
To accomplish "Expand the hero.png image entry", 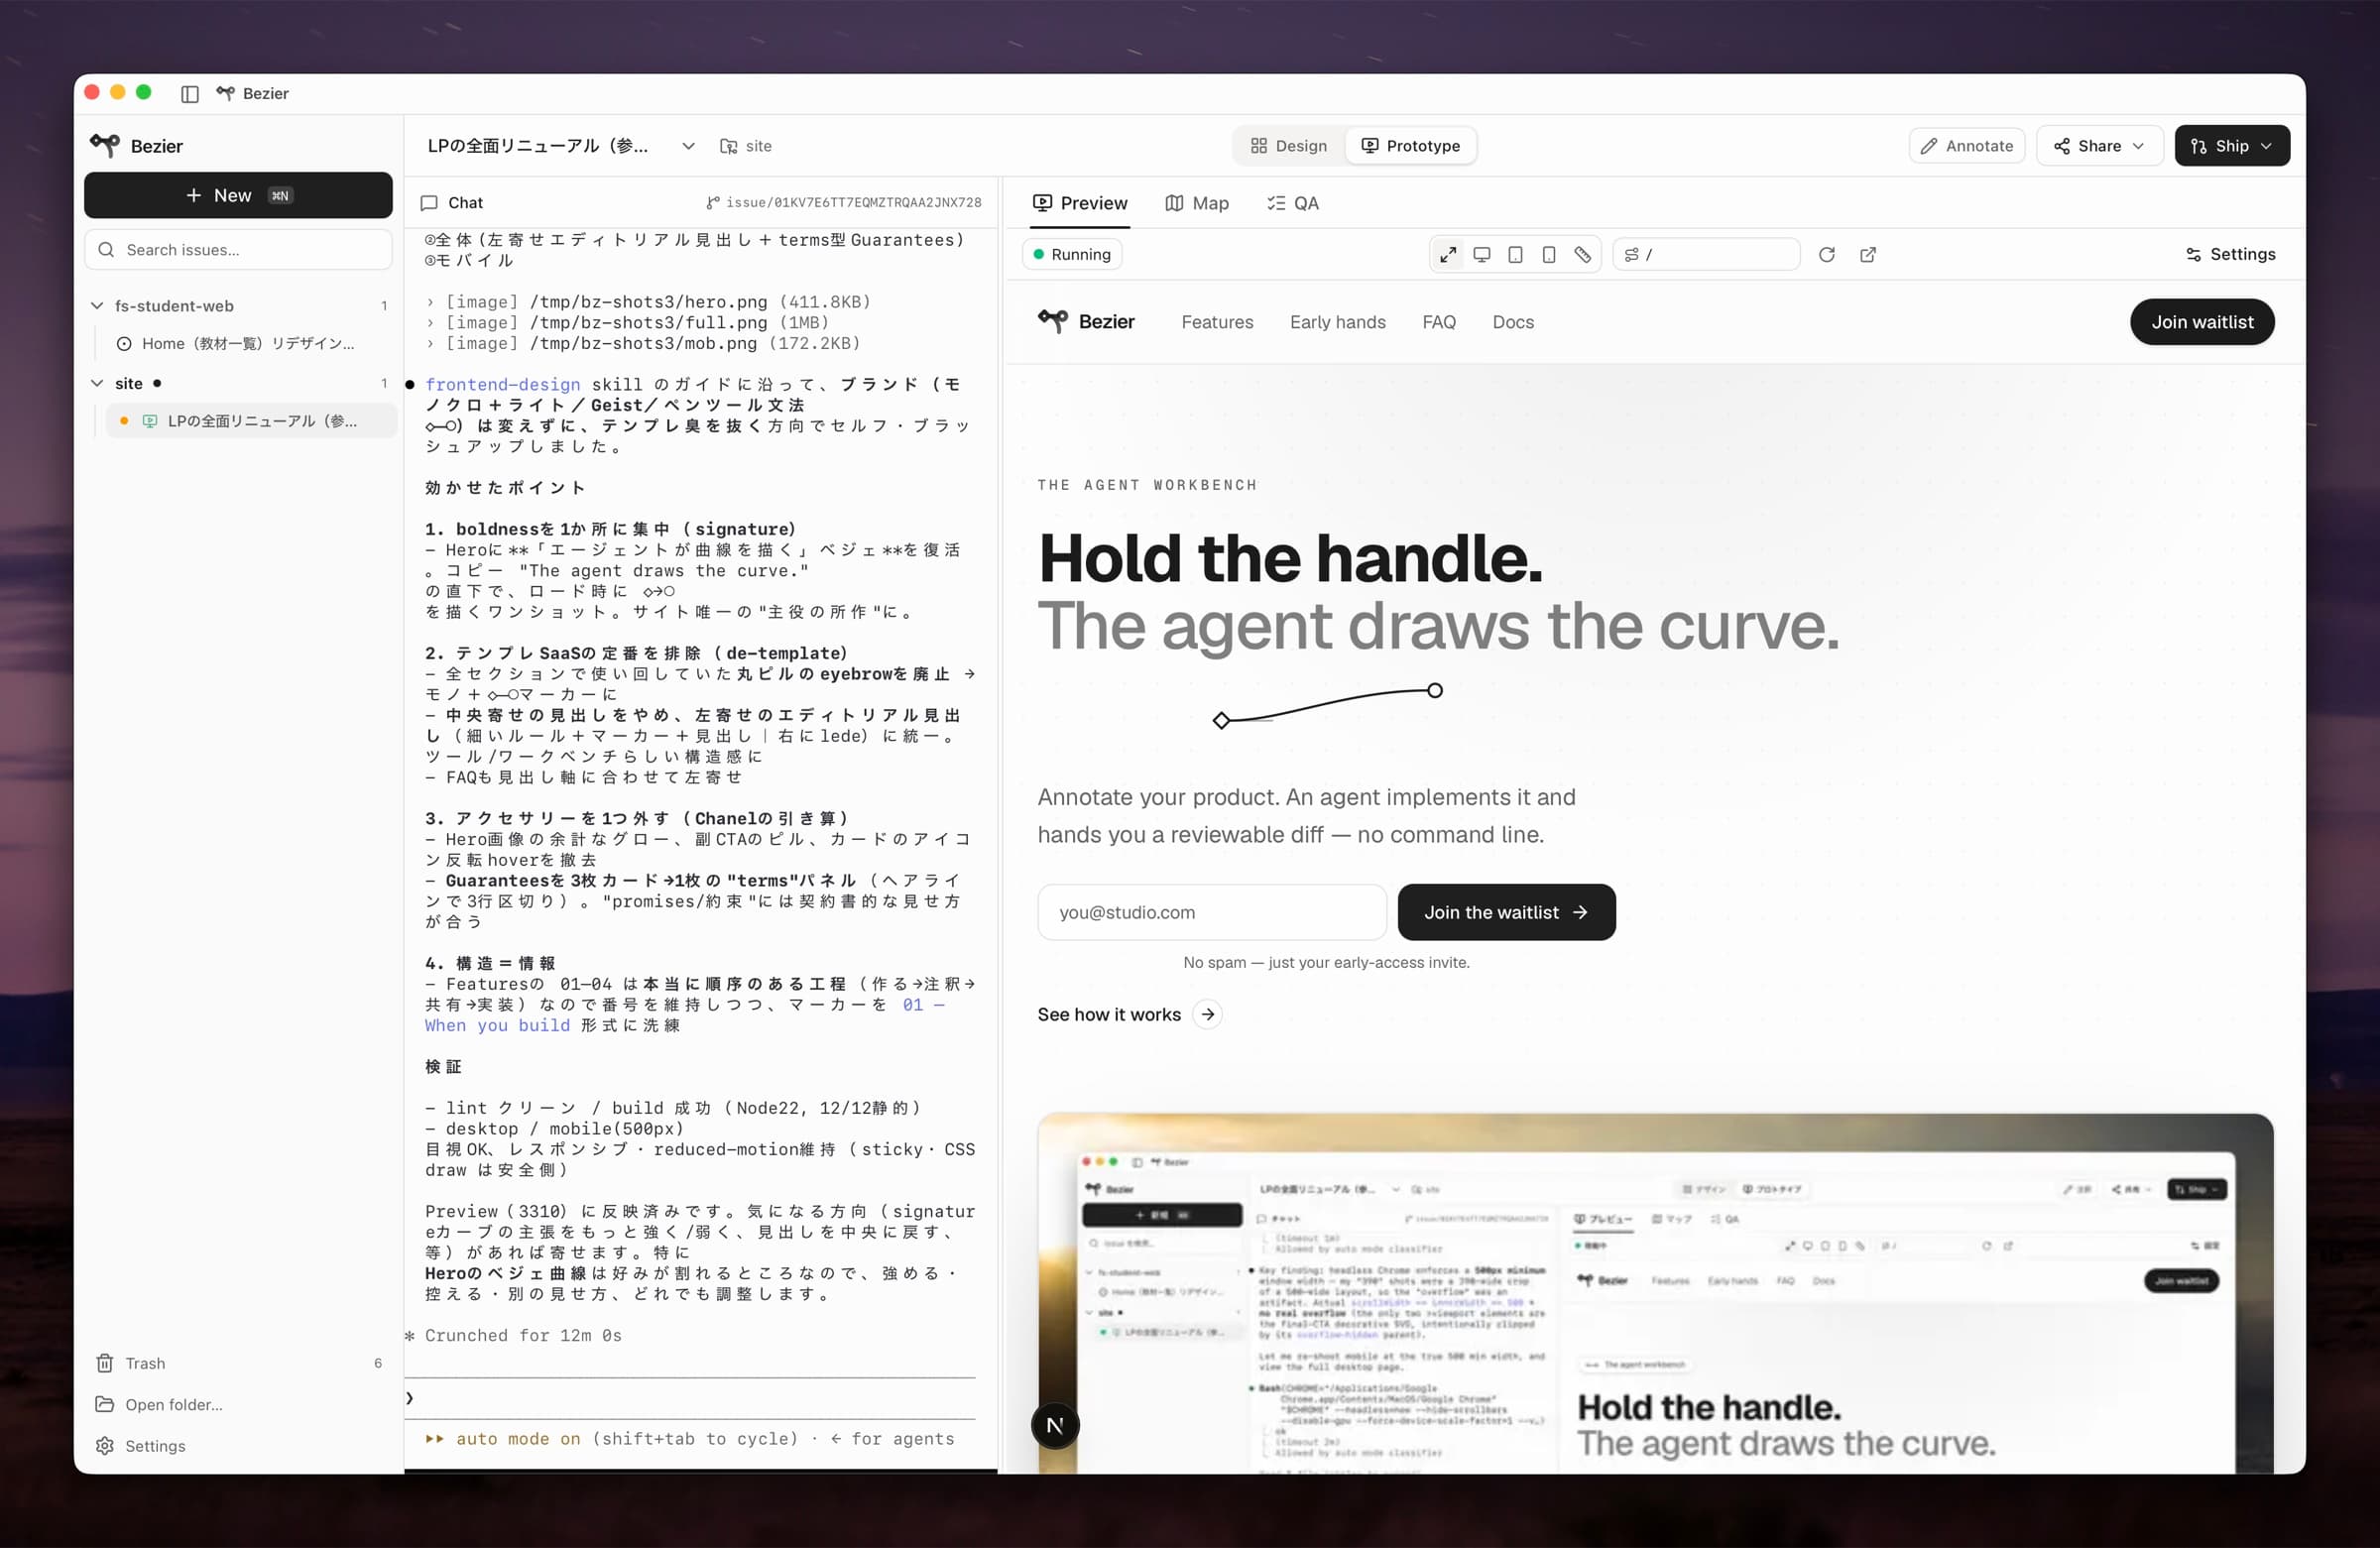I will pos(648,302).
